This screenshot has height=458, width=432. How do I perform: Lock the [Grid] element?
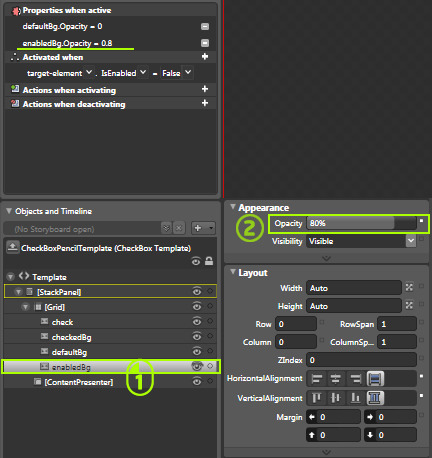[x=210, y=306]
